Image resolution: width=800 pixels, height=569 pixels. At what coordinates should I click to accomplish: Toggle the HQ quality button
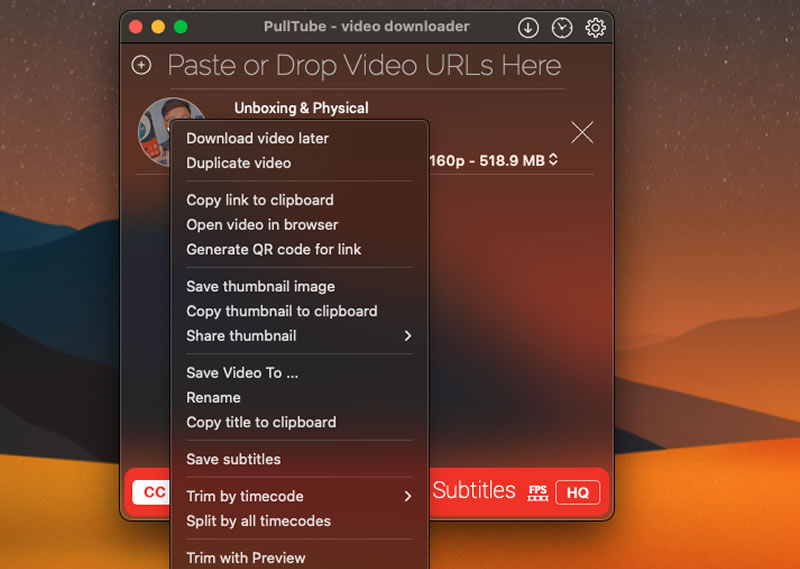[x=578, y=492]
